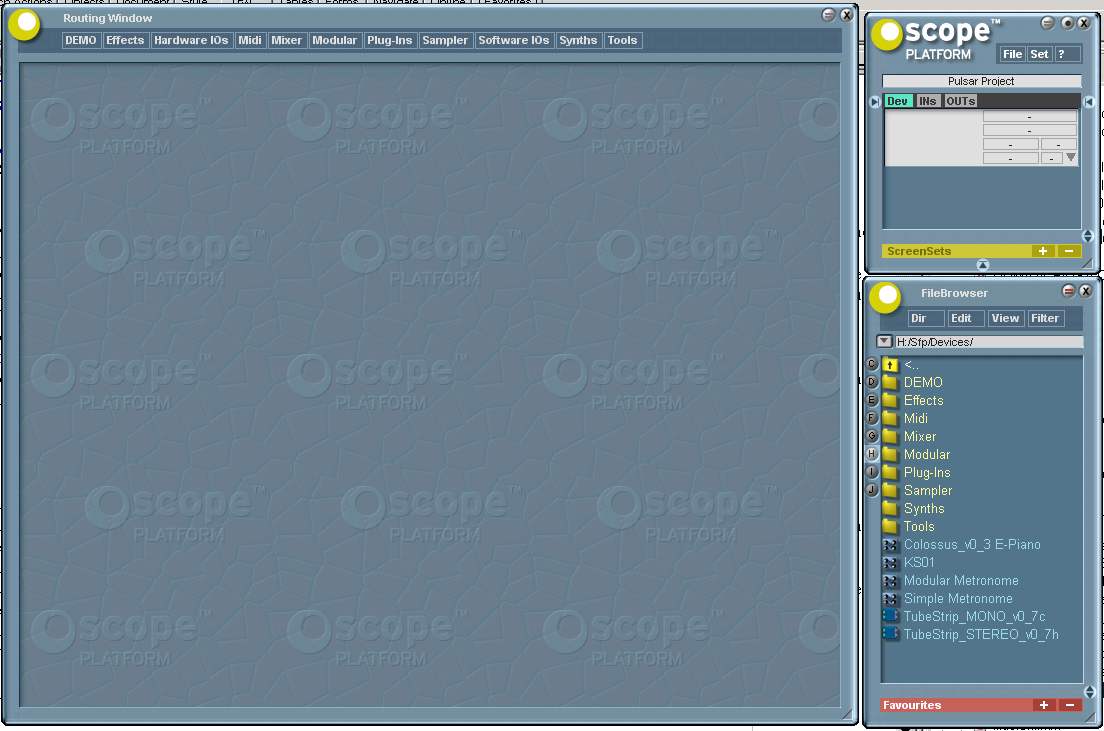
Task: Open the DEMO folder icon in FileBrowser
Action: (x=890, y=382)
